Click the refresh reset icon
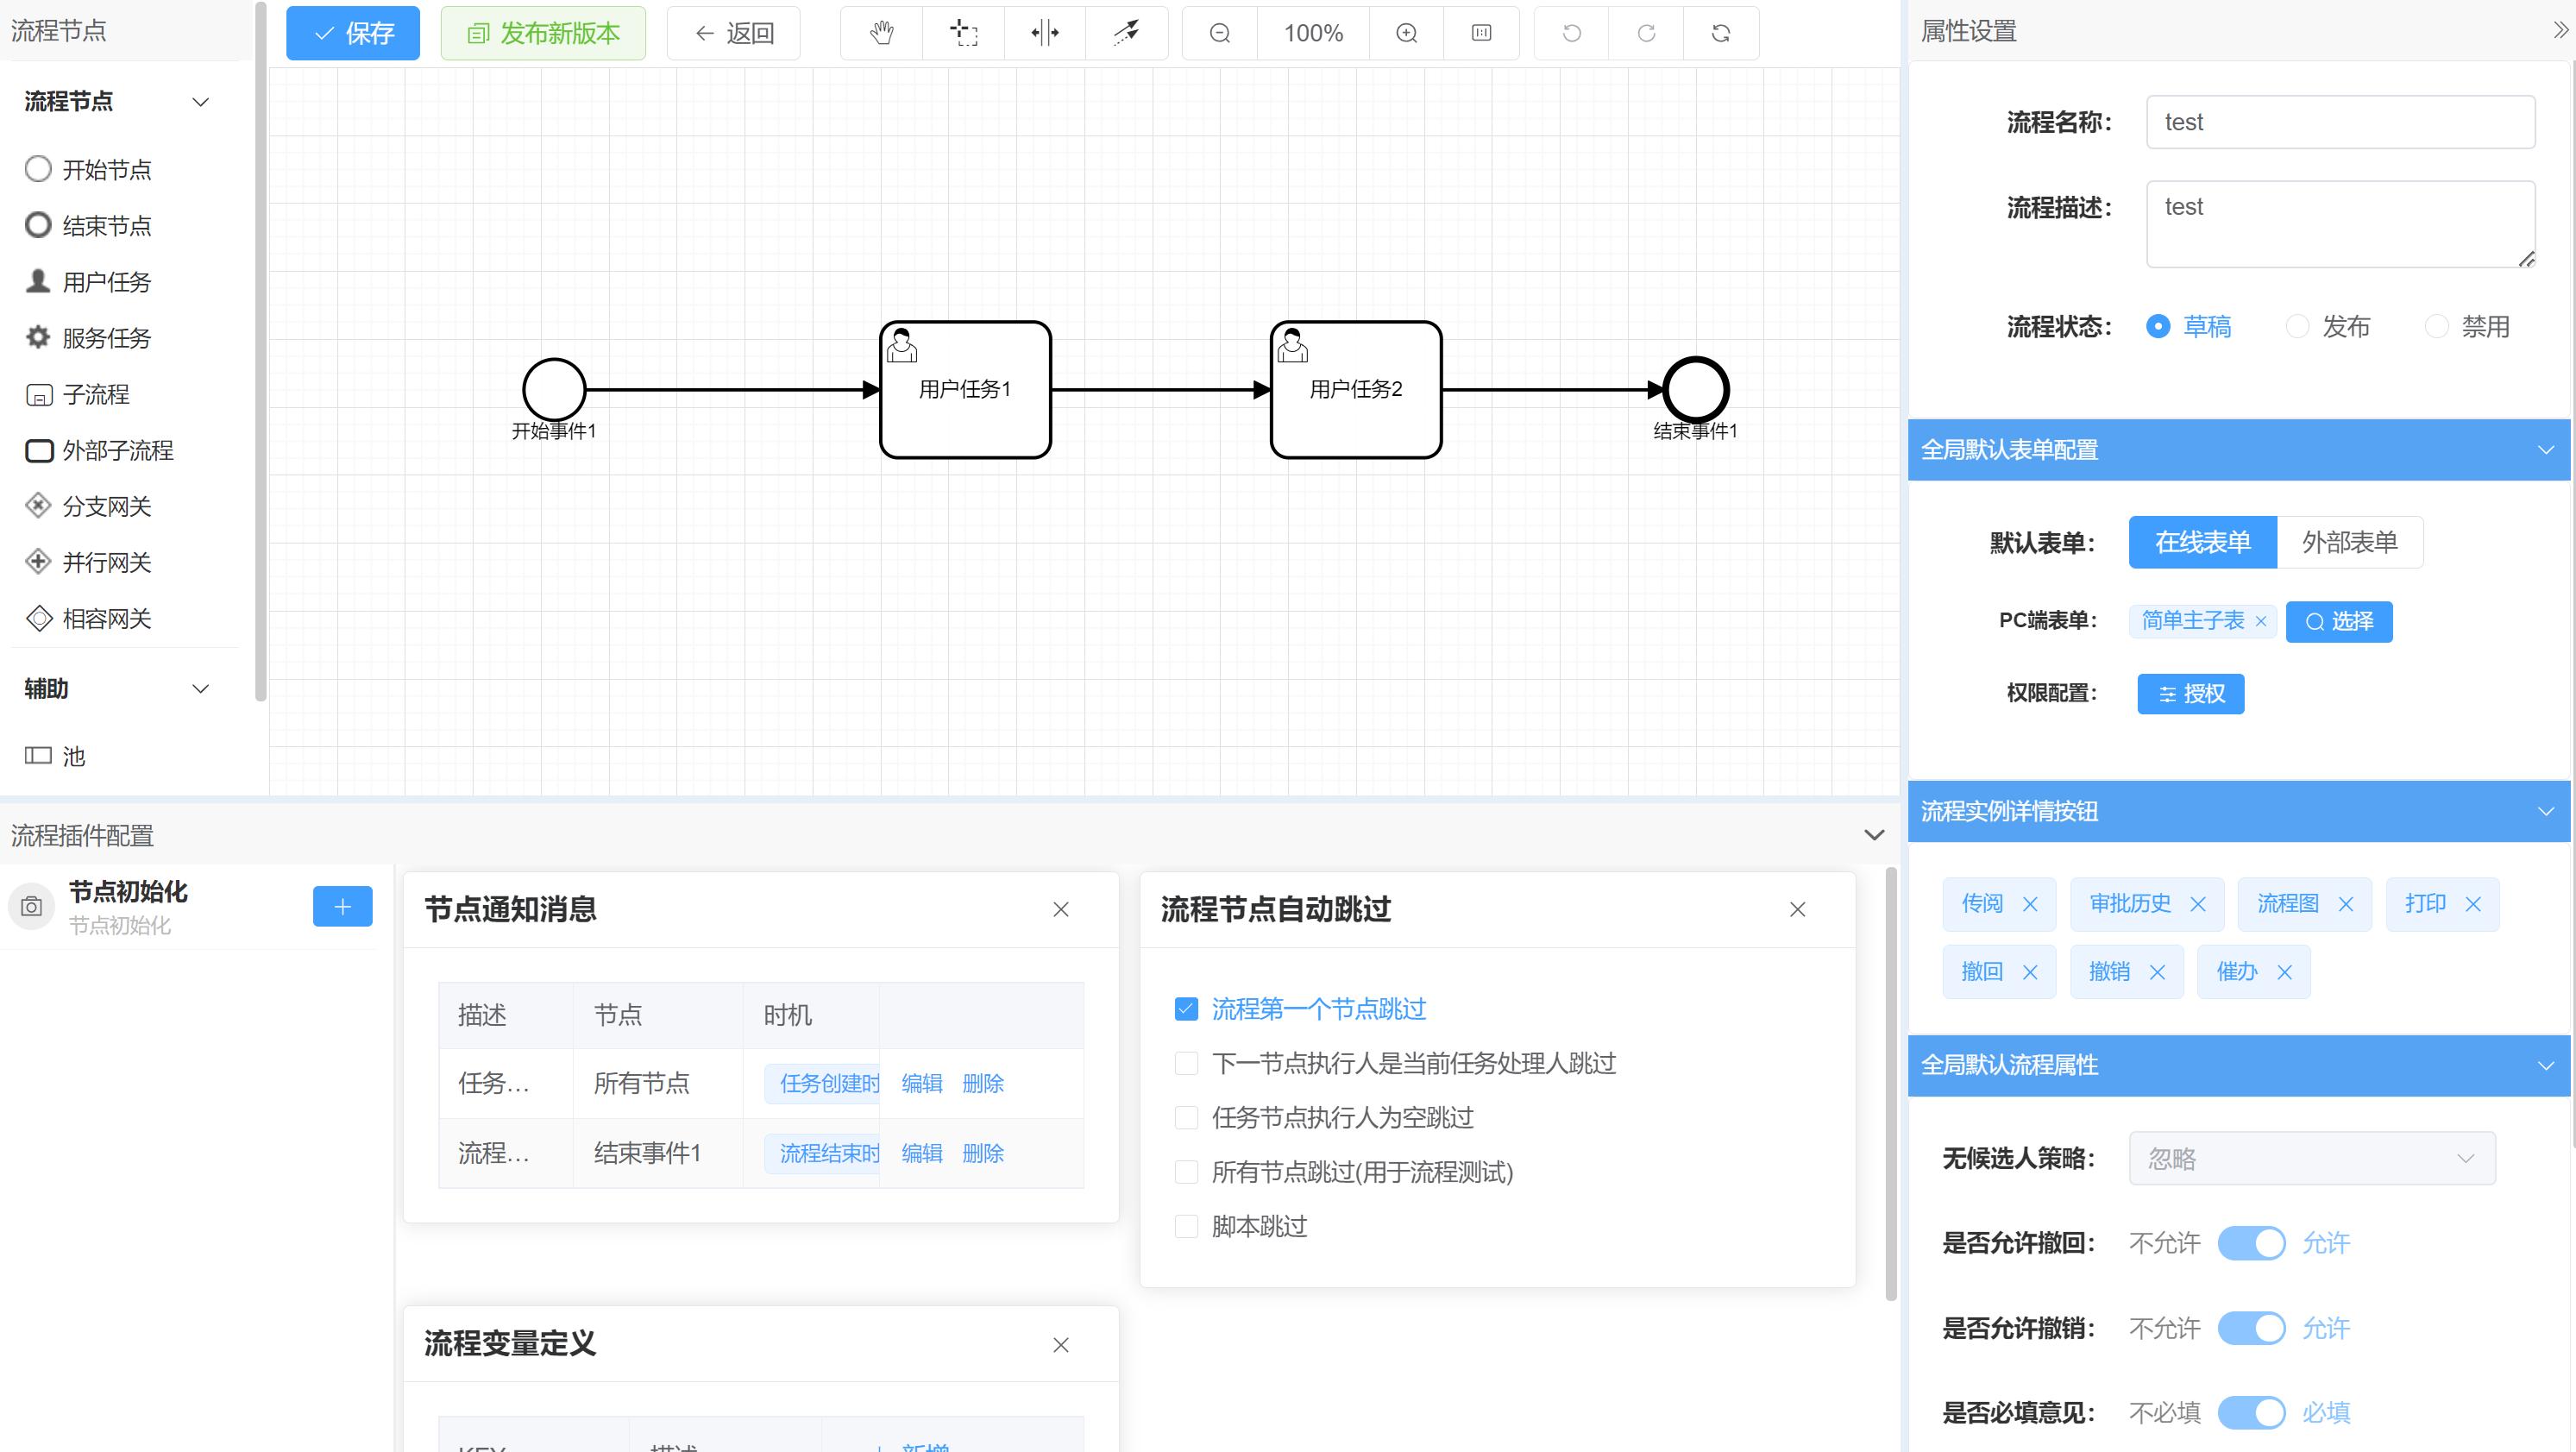The width and height of the screenshot is (2576, 1452). point(1720,33)
